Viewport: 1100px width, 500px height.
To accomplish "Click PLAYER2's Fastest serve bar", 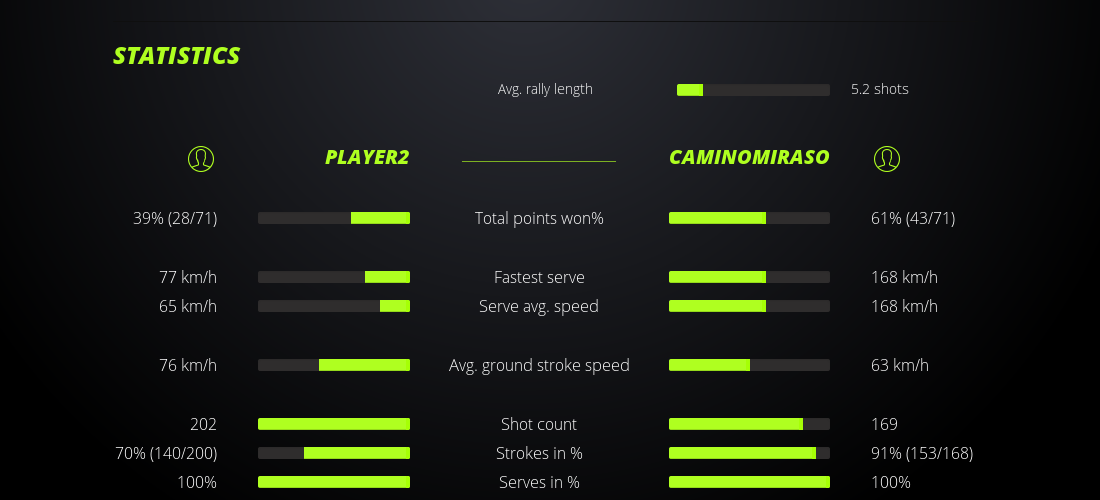I will [x=334, y=277].
